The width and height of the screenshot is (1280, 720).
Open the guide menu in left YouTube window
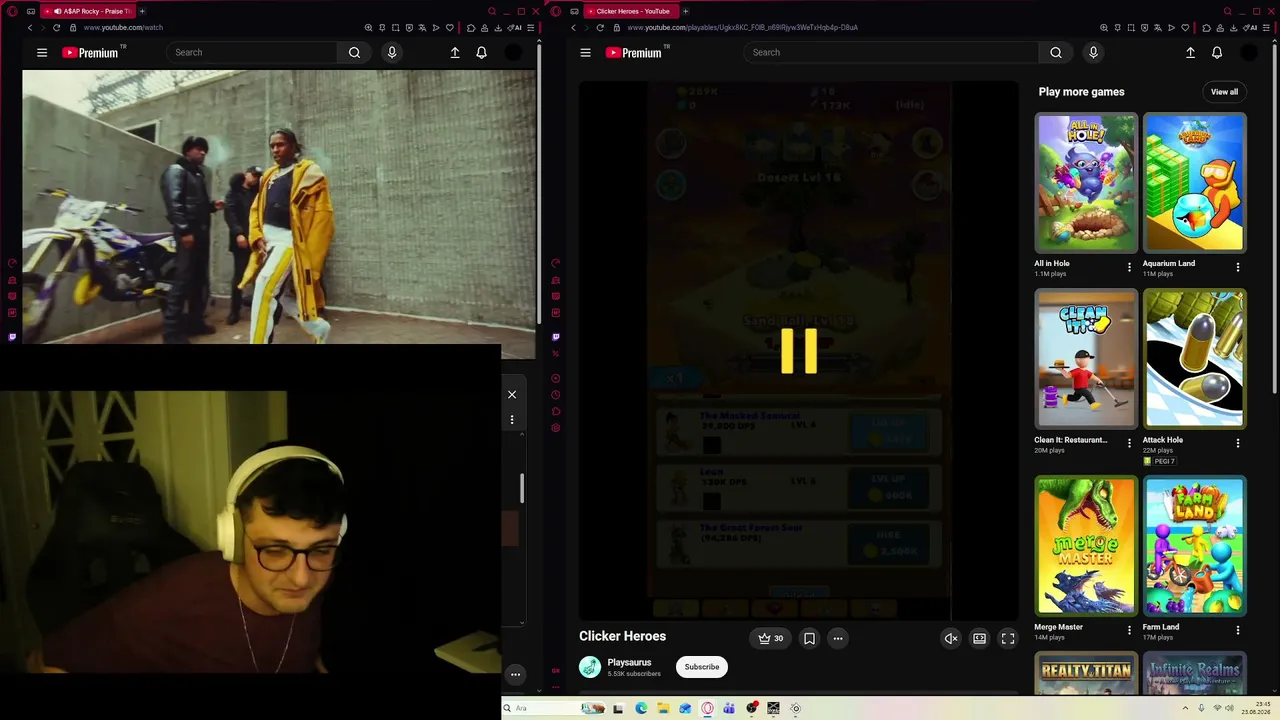click(x=42, y=53)
